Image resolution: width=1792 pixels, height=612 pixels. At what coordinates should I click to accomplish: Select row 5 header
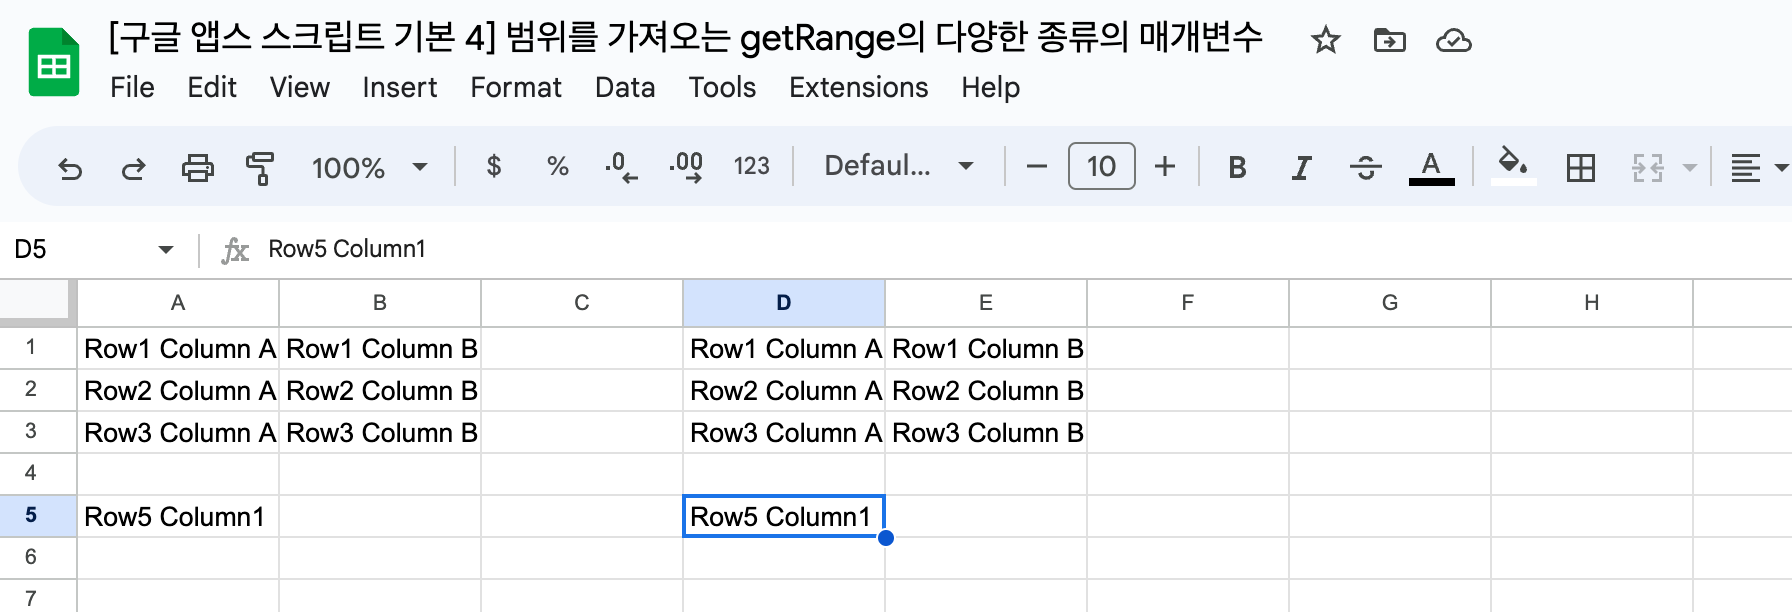coord(38,516)
